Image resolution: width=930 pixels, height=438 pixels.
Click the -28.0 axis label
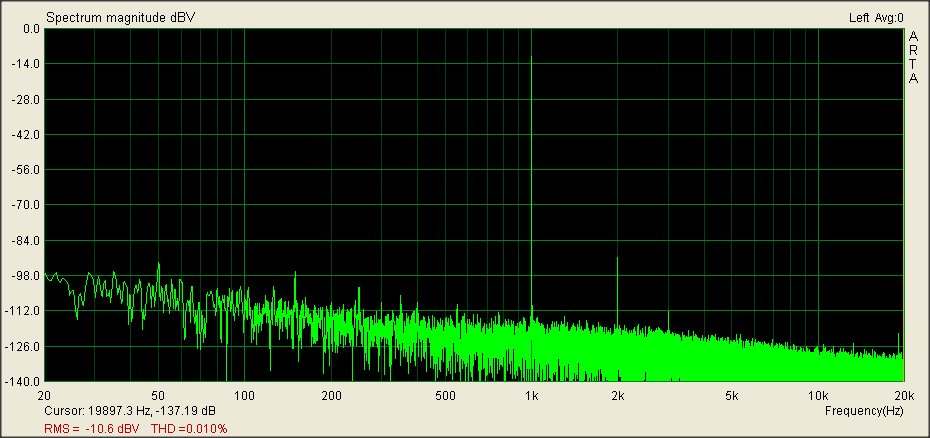pyautogui.click(x=26, y=99)
